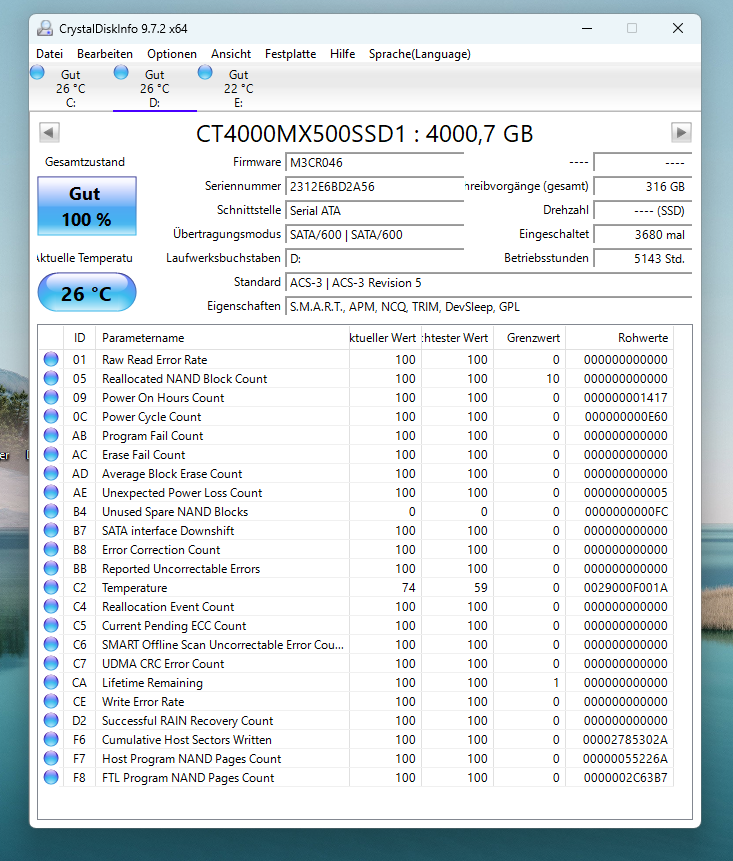Click the Übertragungsmodus field SATA/600
Screen dimensions: 733x861
[x=374, y=234]
